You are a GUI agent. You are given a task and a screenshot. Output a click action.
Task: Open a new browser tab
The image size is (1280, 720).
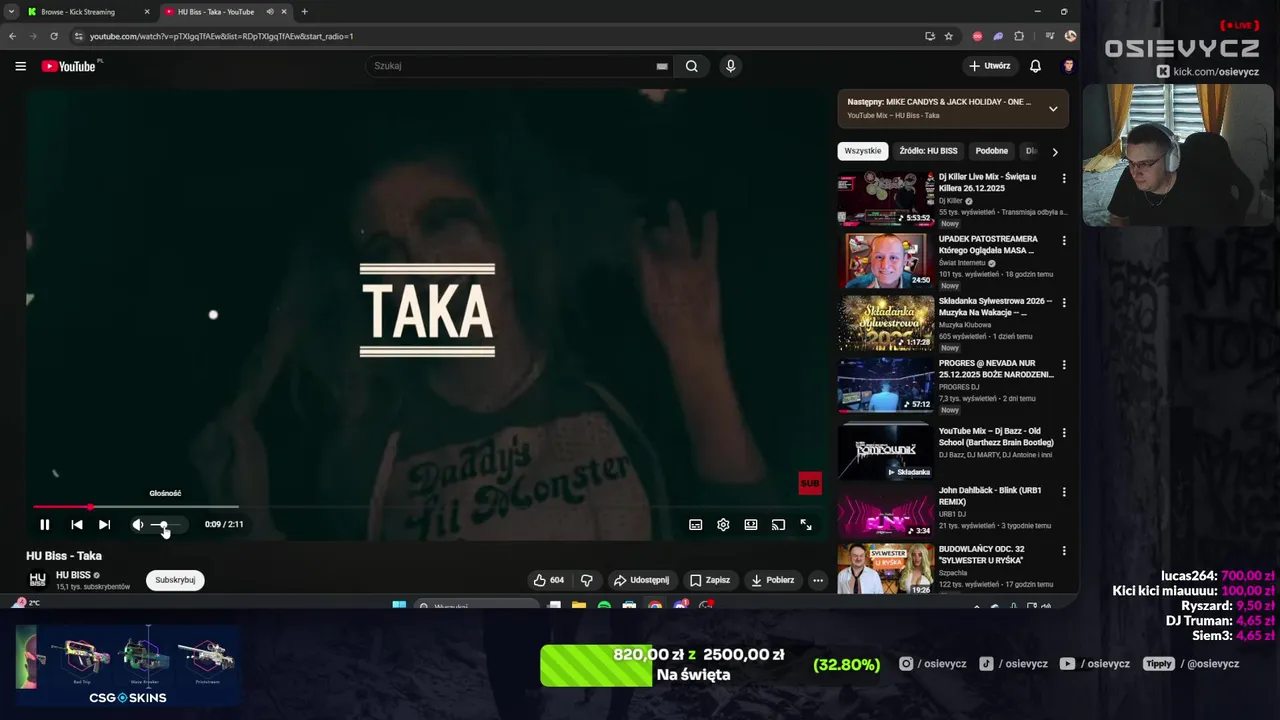tap(304, 12)
